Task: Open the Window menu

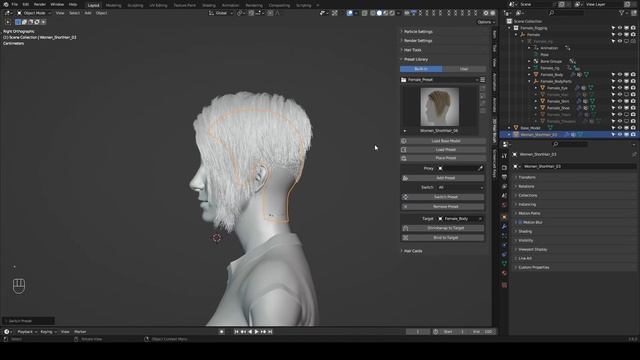Action: coord(57,4)
